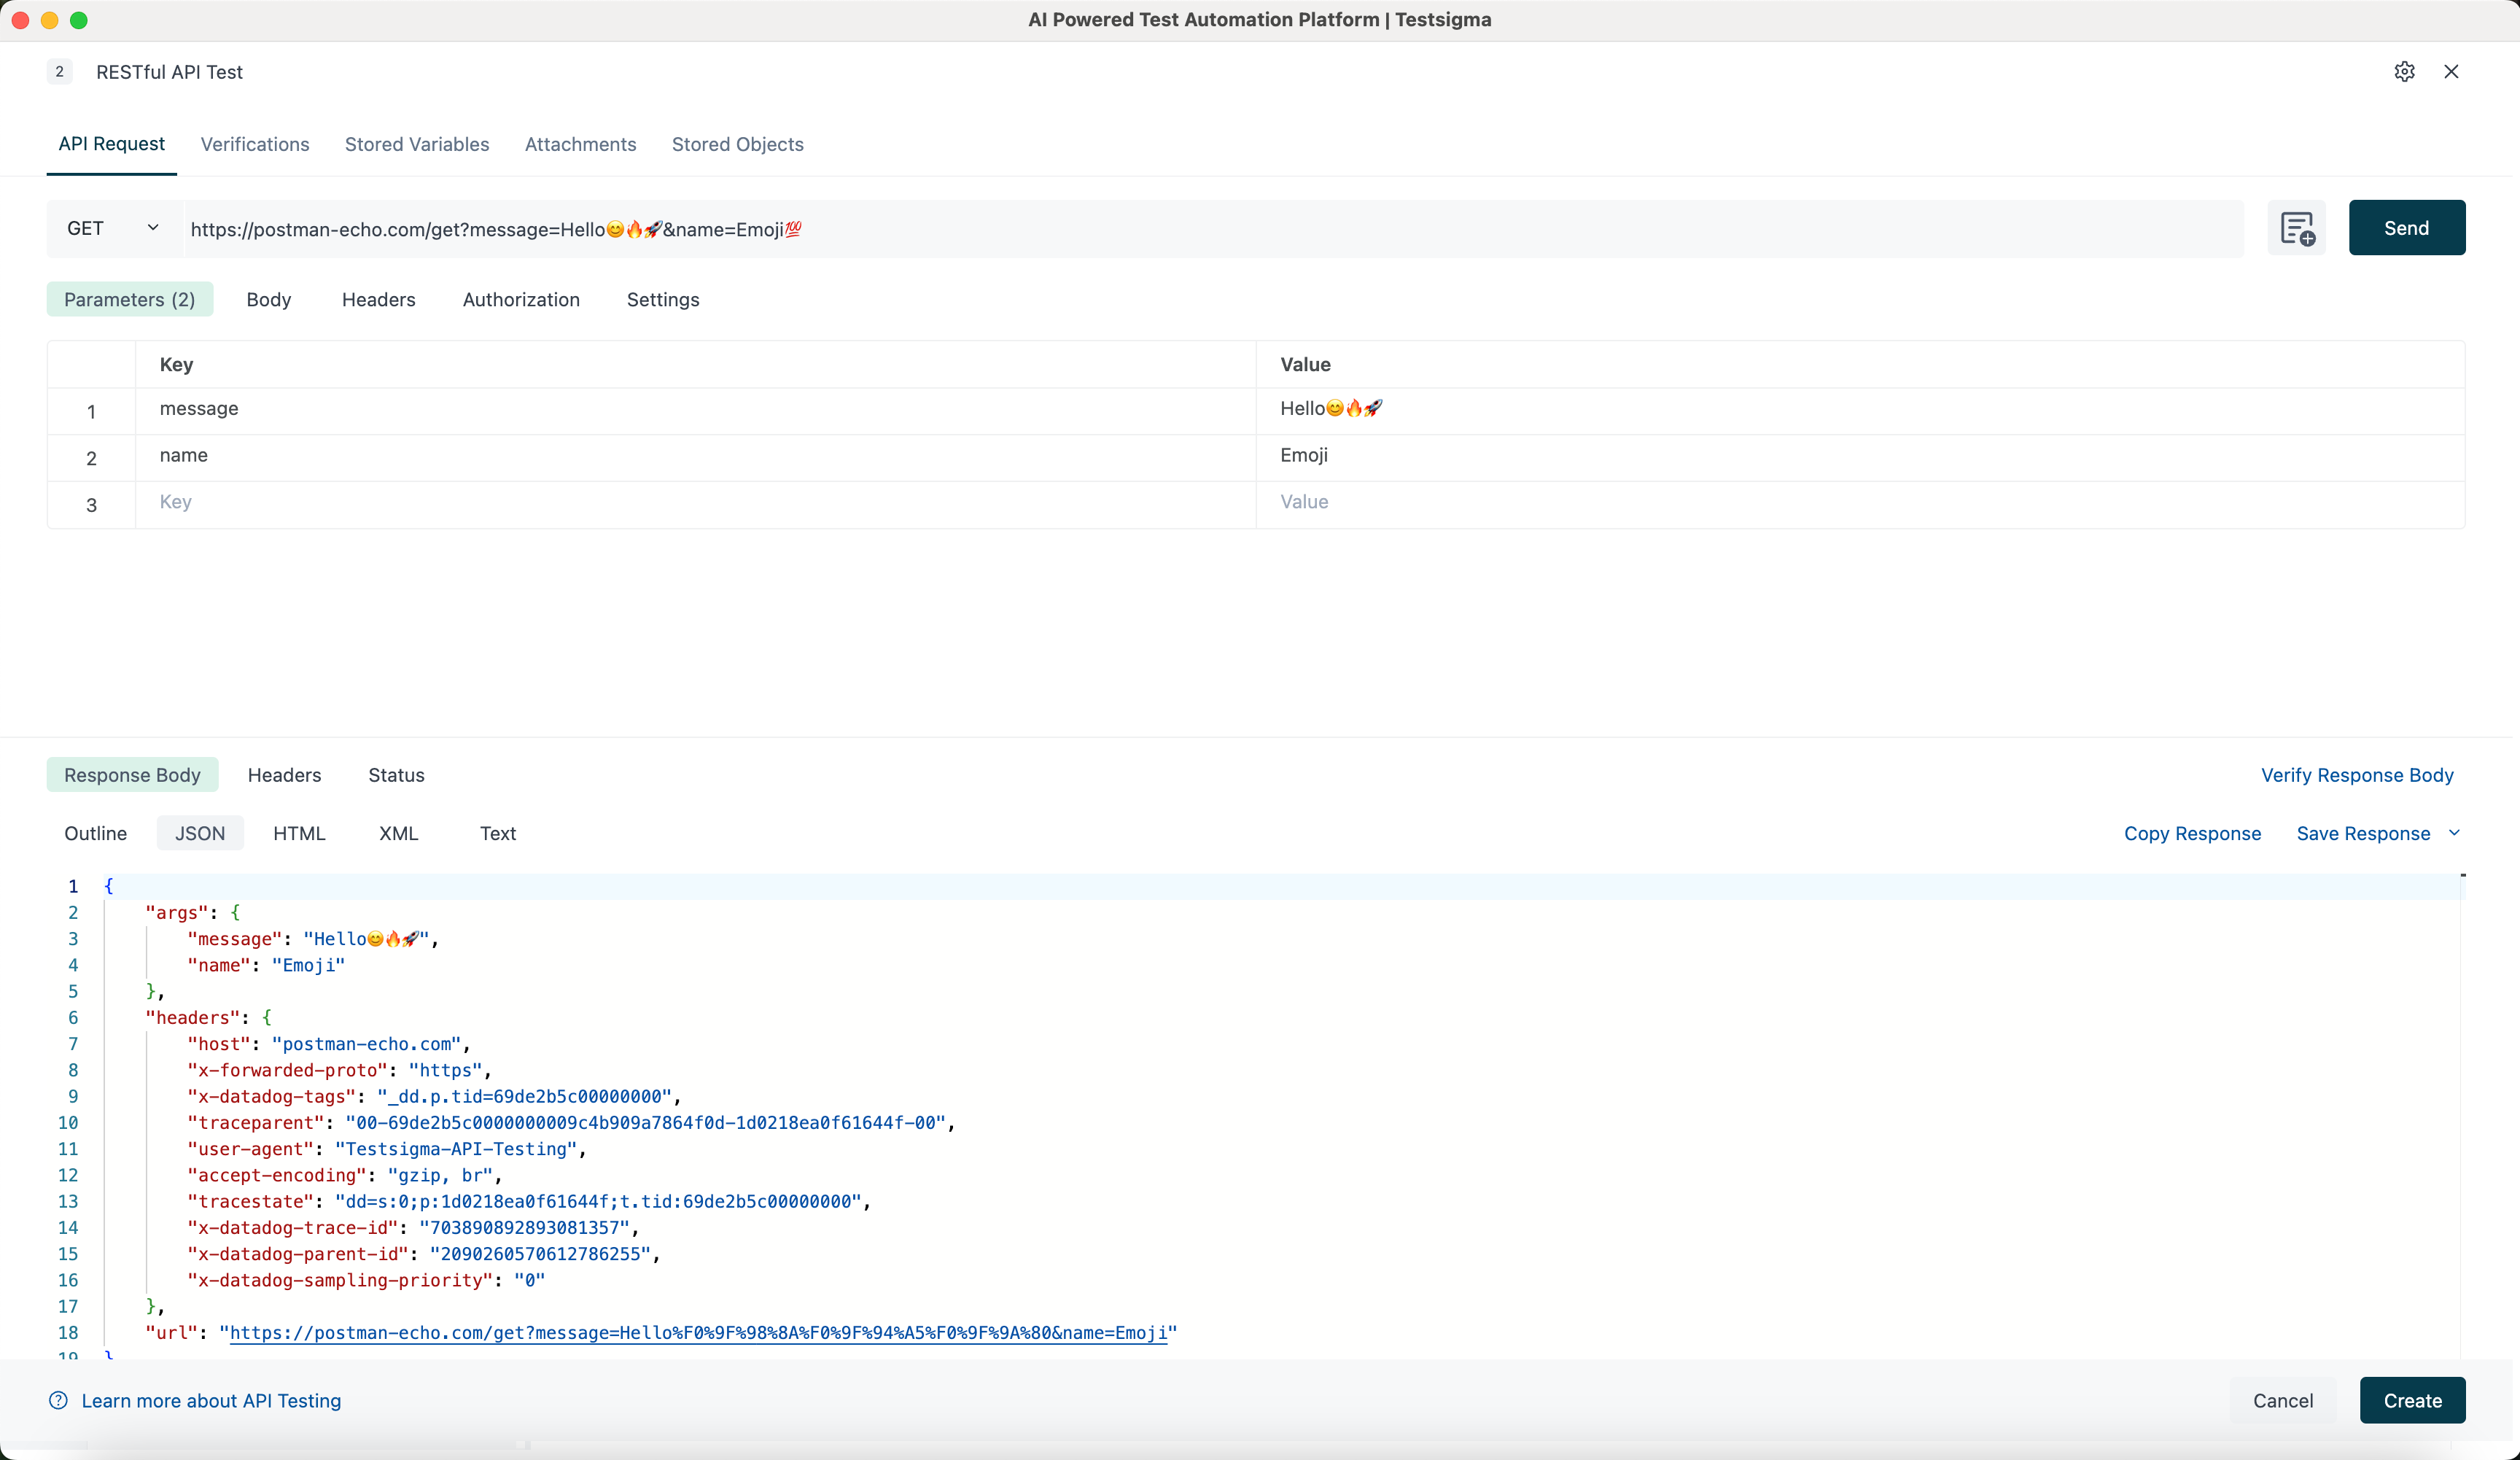Close the RESTful API Test editor

(x=2451, y=71)
